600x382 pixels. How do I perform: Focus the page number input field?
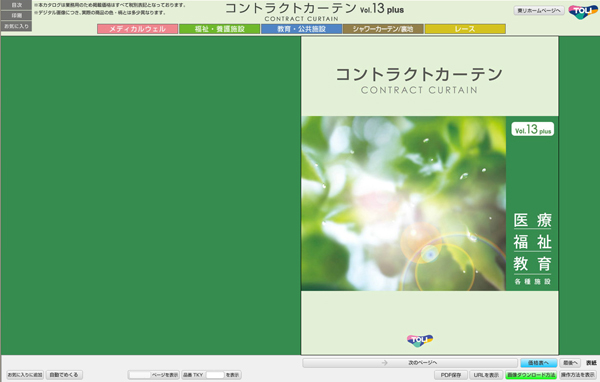(139, 375)
